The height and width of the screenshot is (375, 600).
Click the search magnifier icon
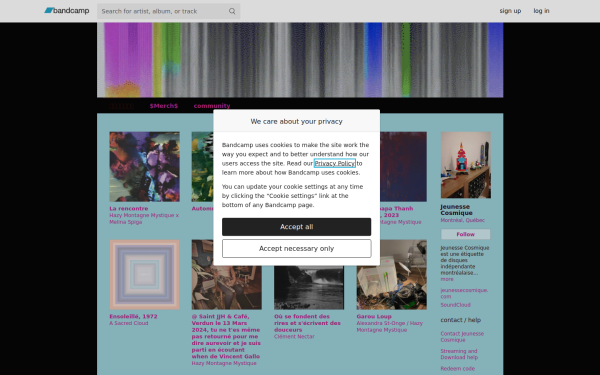tap(232, 11)
